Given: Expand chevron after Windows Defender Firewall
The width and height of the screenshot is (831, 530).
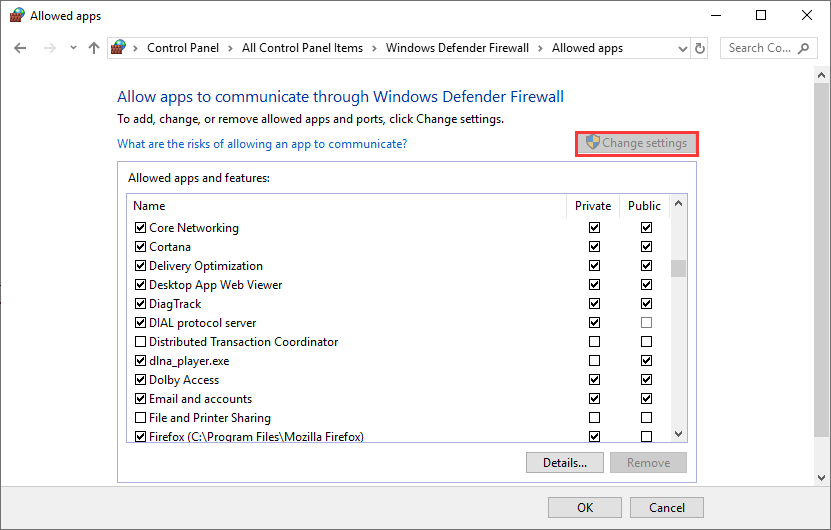Looking at the screenshot, I should [540, 49].
